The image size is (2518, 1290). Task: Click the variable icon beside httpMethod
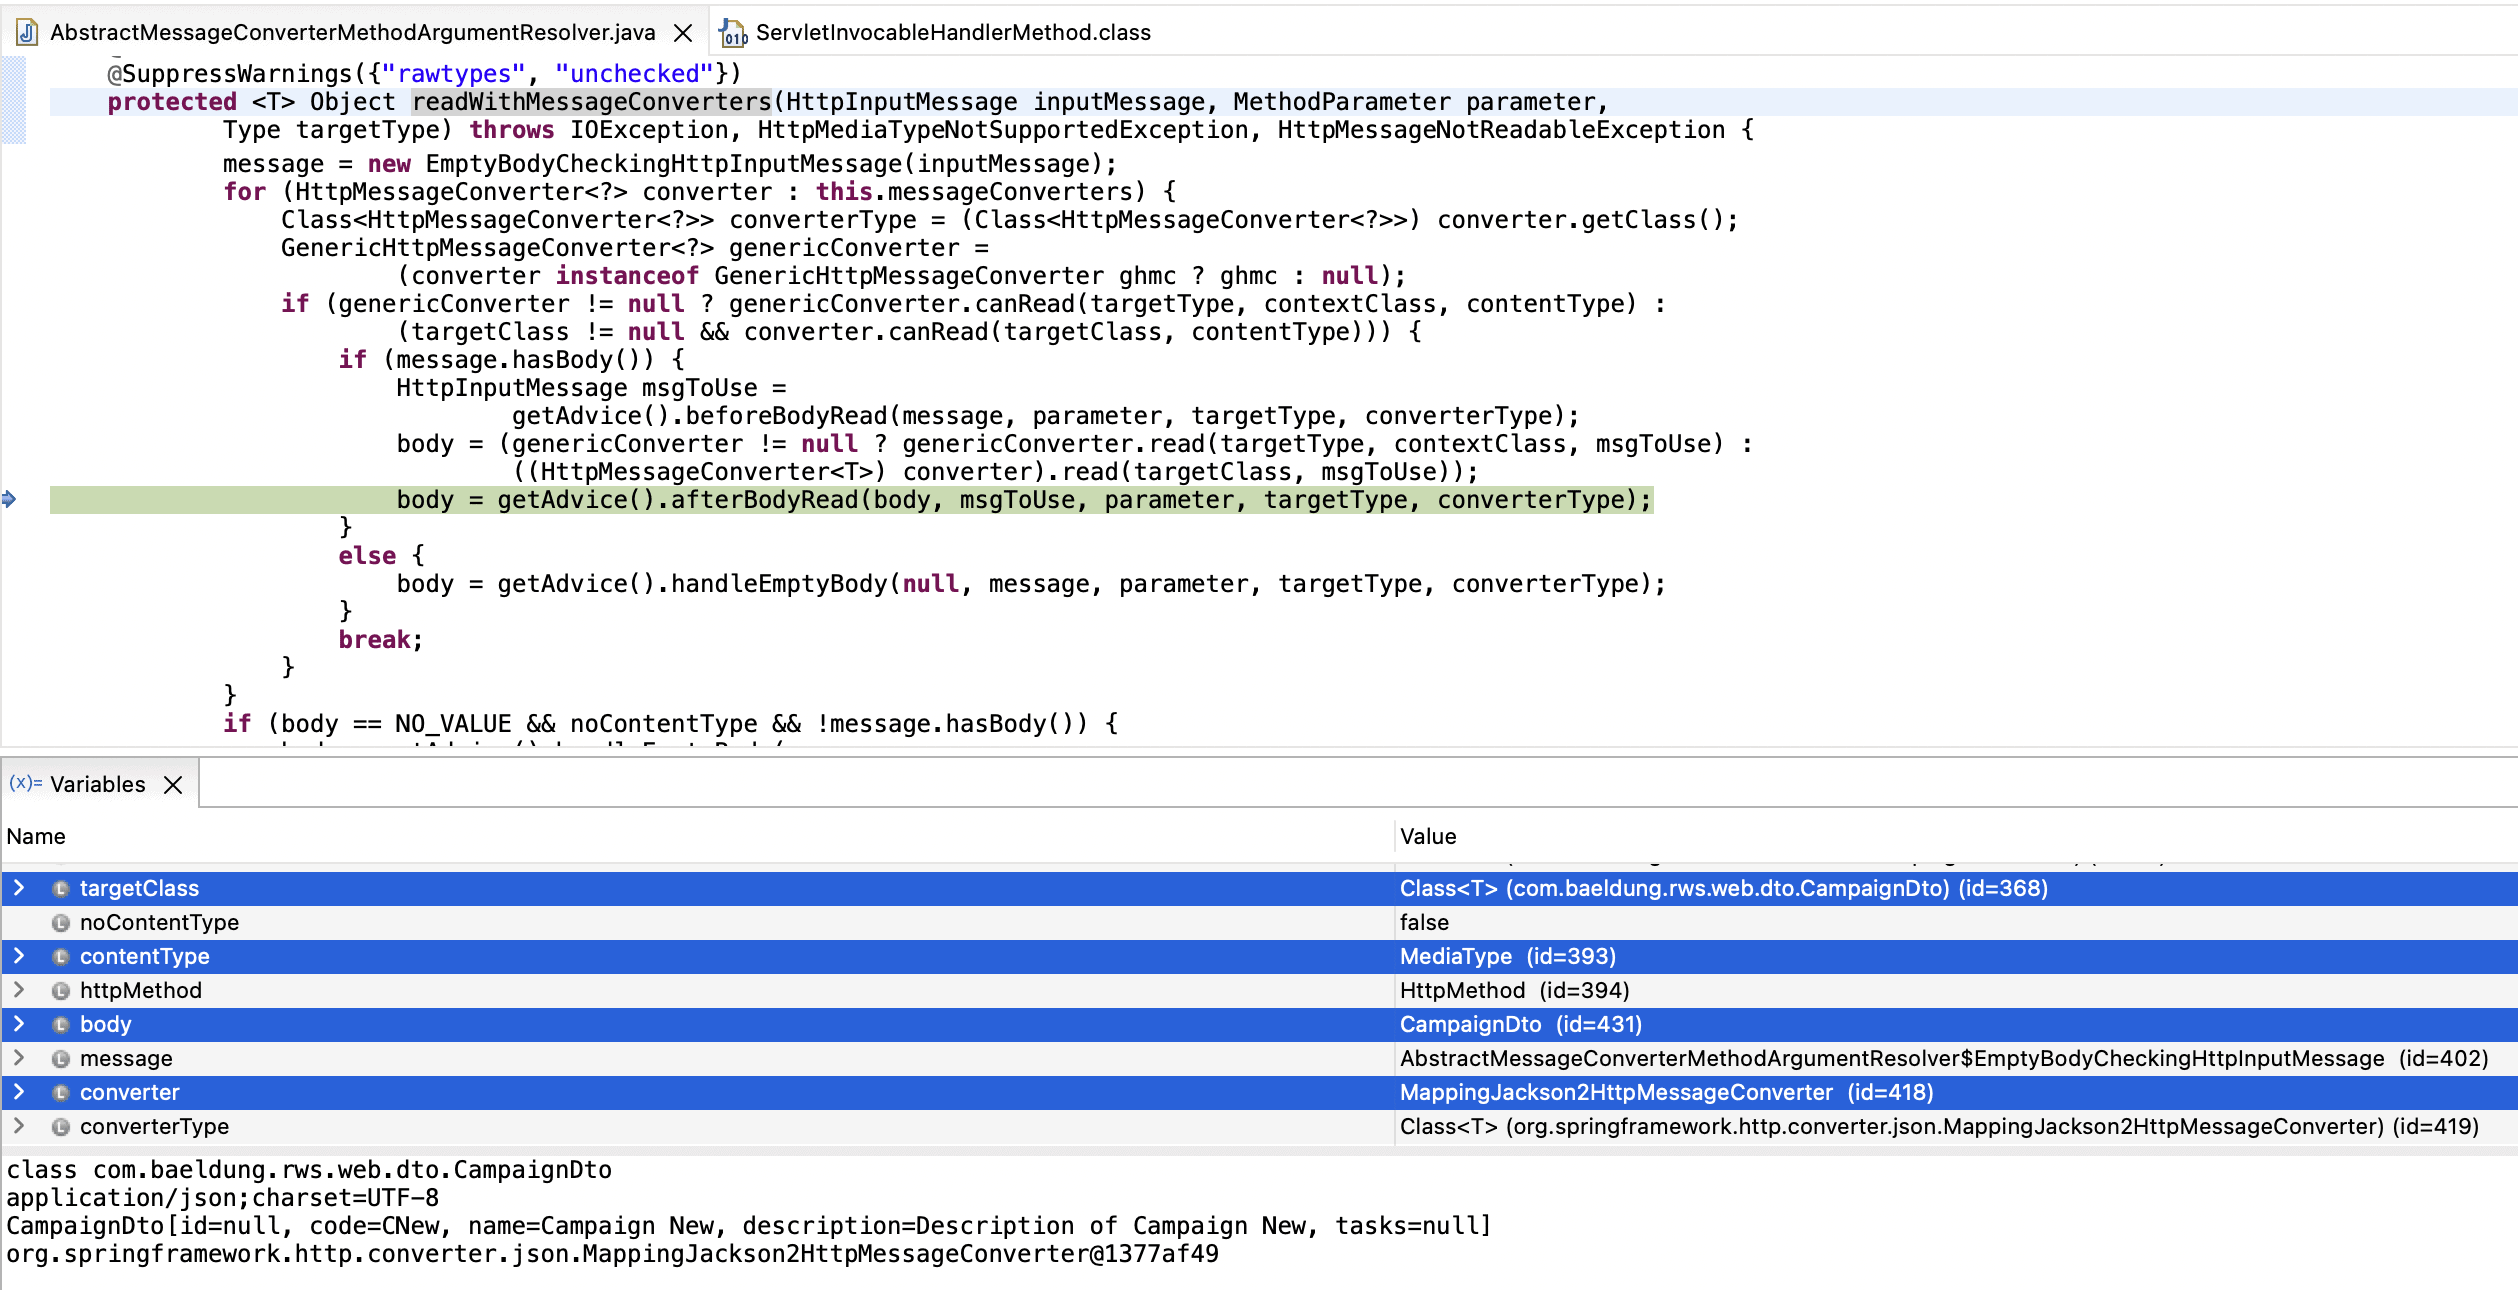tap(61, 990)
